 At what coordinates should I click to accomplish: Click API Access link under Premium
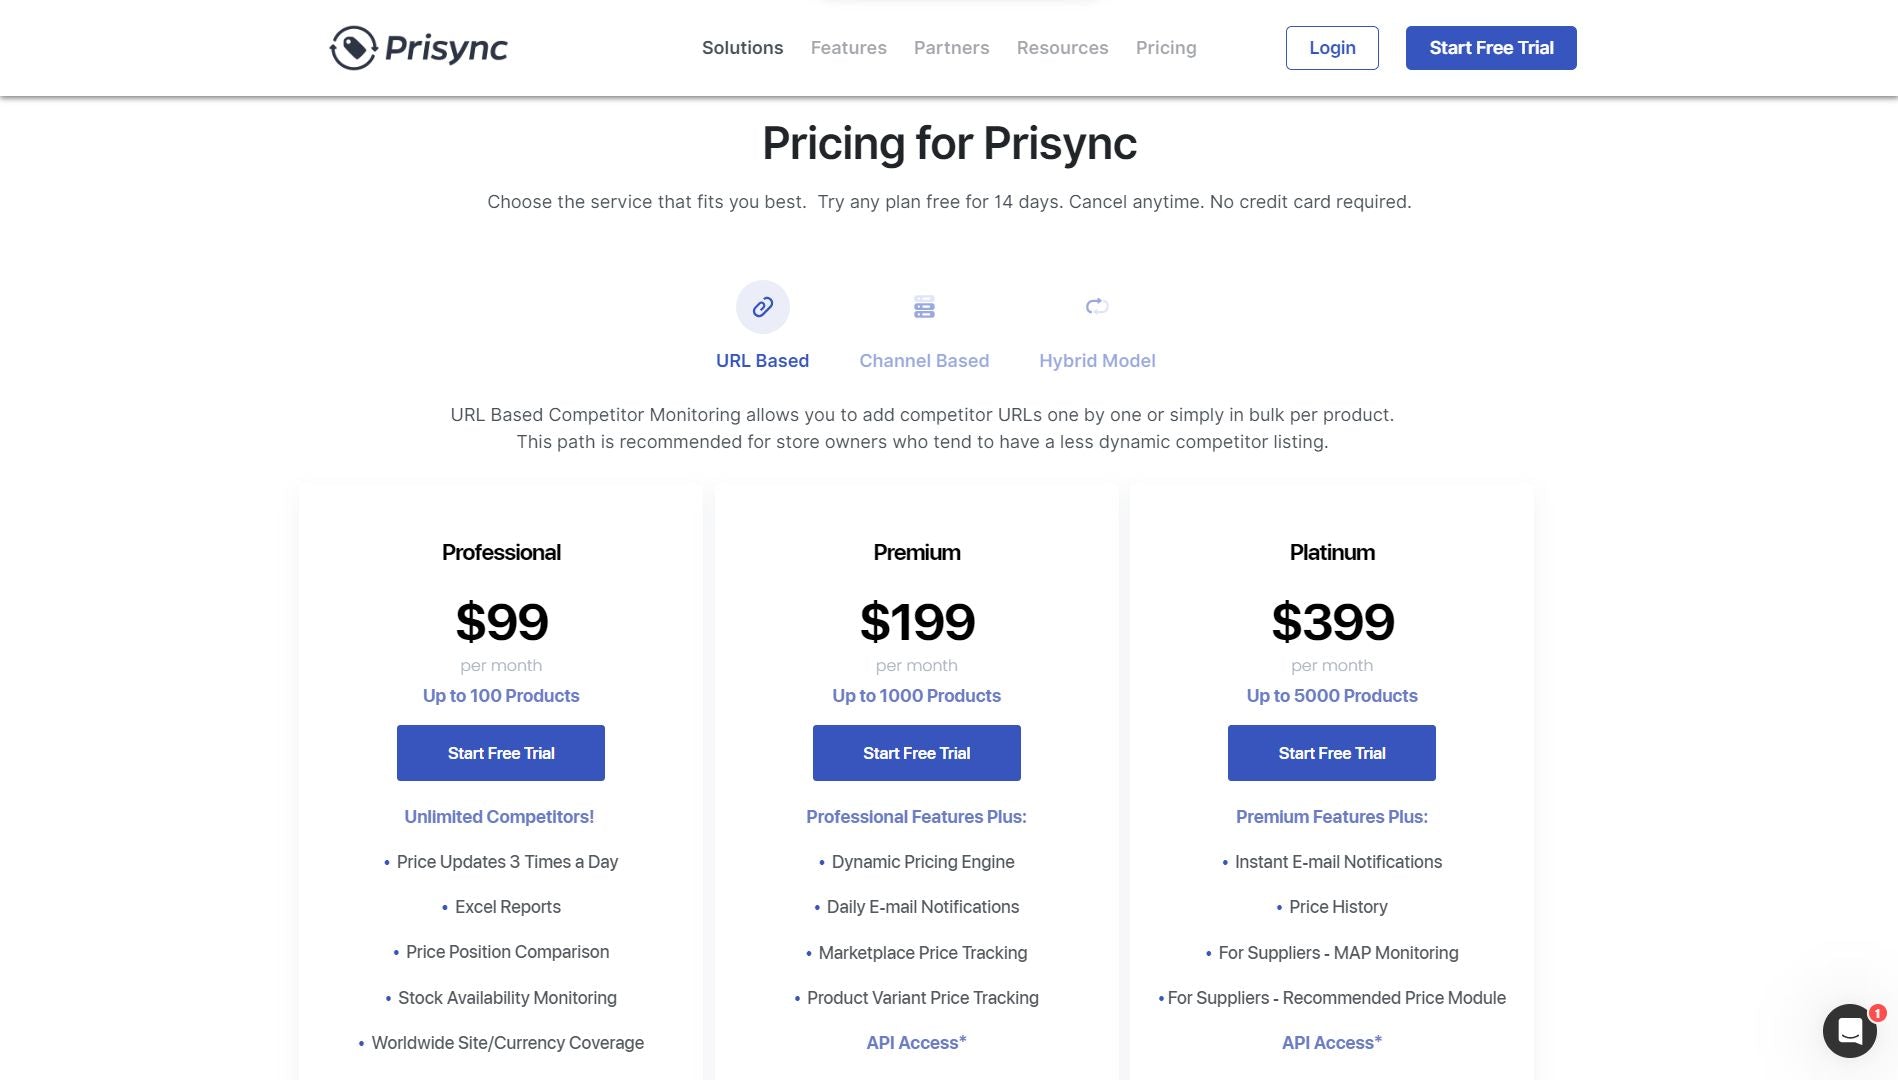coord(916,1043)
